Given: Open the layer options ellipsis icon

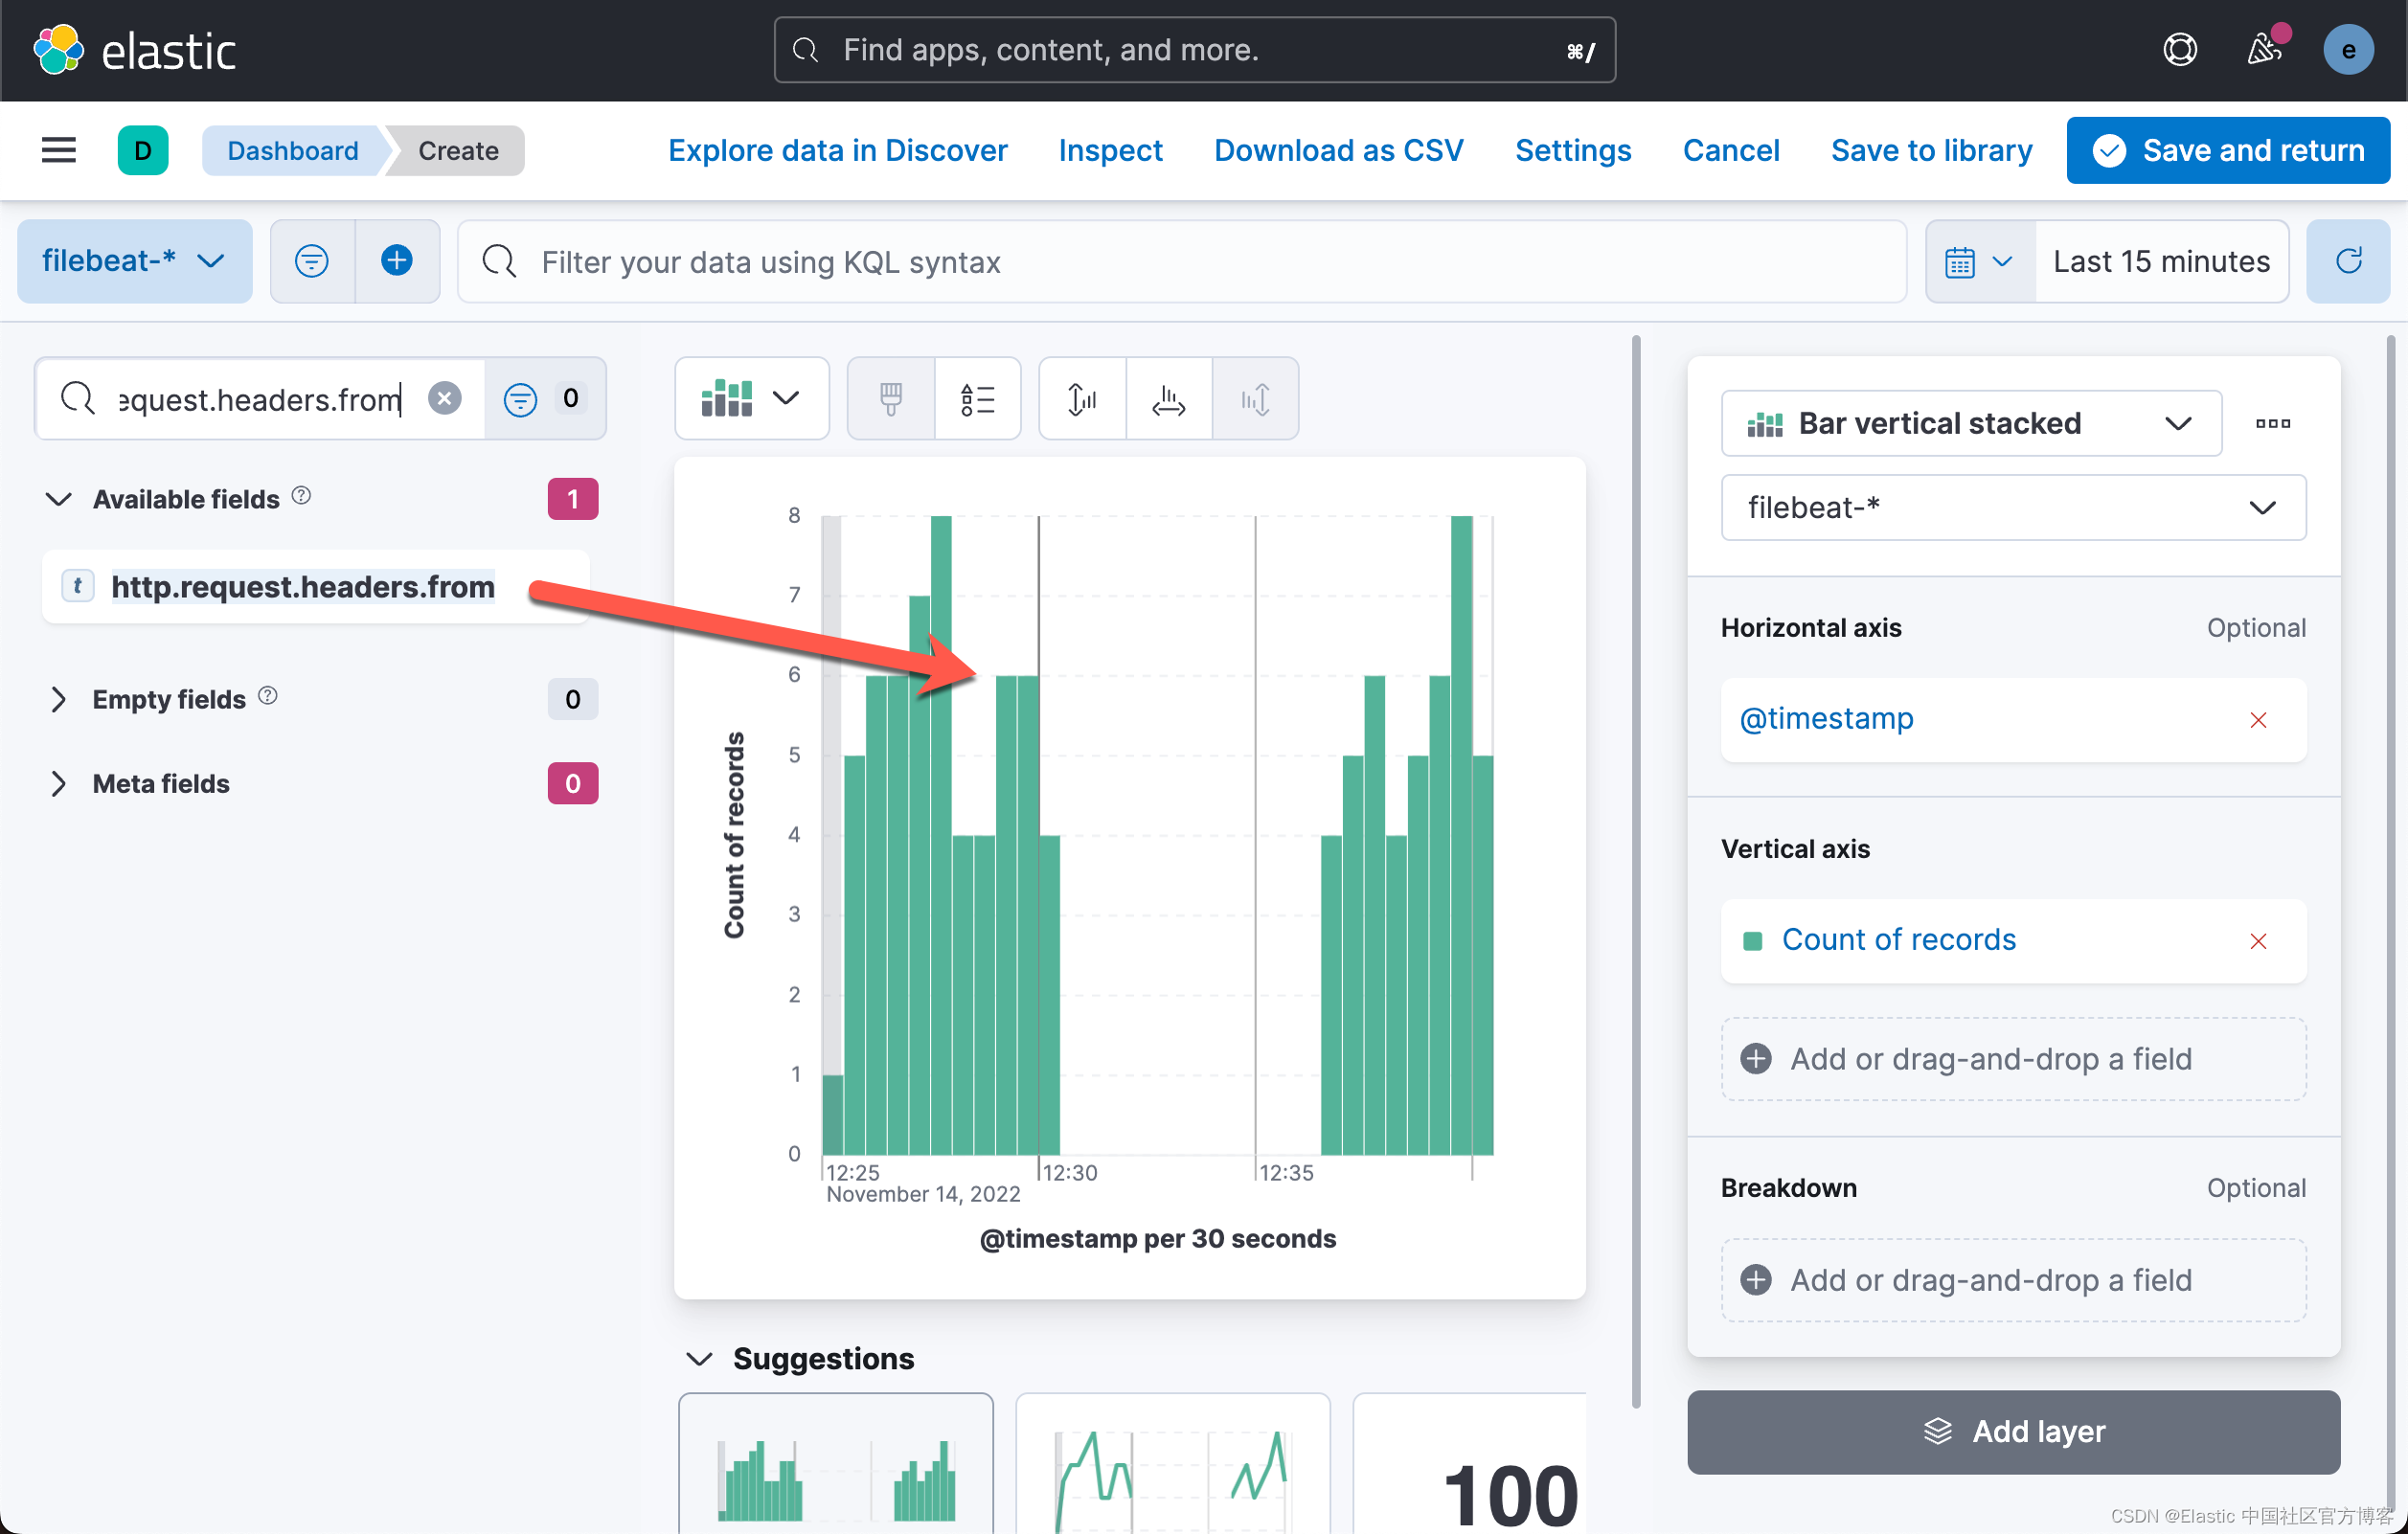Looking at the screenshot, I should [x=2272, y=422].
